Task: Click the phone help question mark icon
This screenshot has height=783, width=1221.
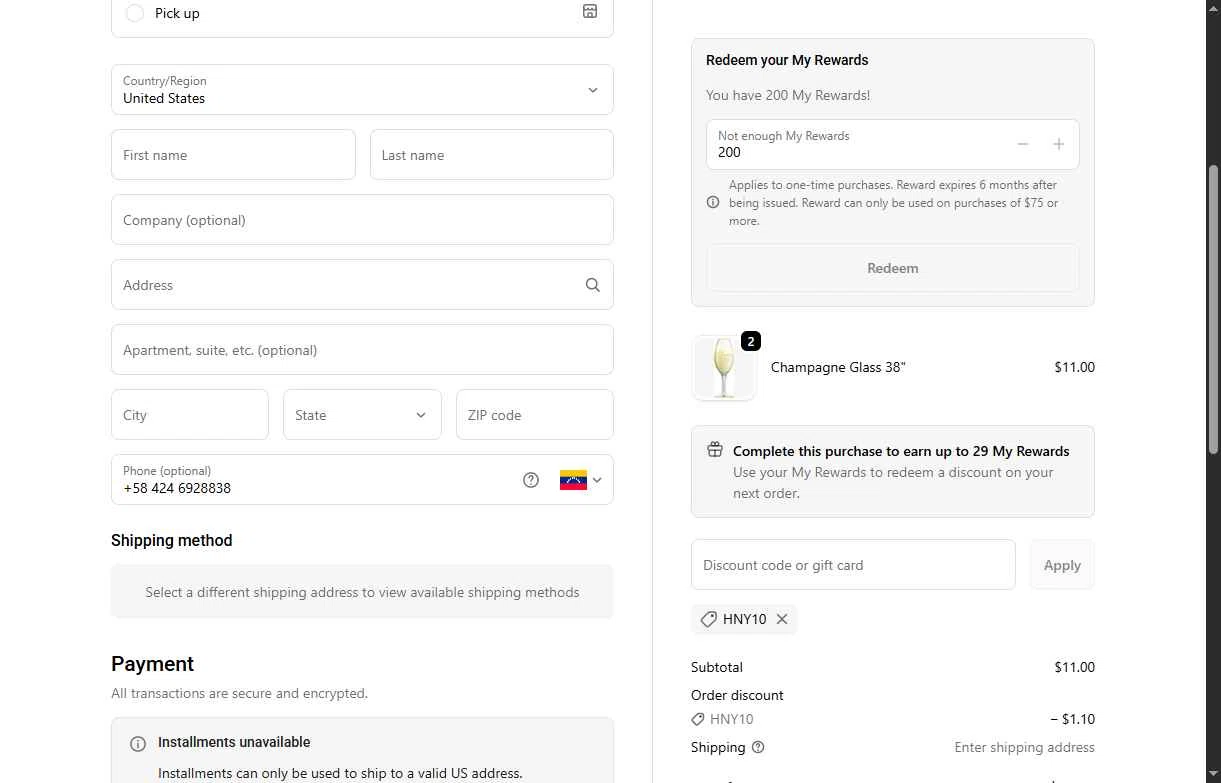Action: (x=531, y=480)
